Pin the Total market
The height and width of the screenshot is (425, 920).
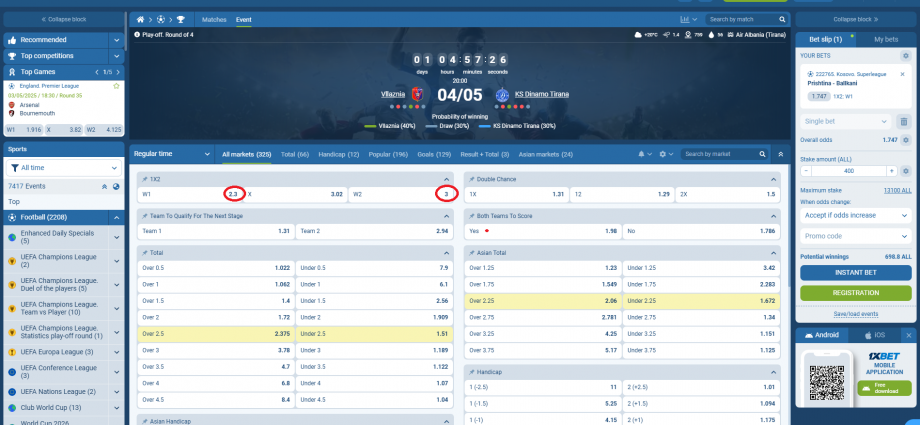144,252
